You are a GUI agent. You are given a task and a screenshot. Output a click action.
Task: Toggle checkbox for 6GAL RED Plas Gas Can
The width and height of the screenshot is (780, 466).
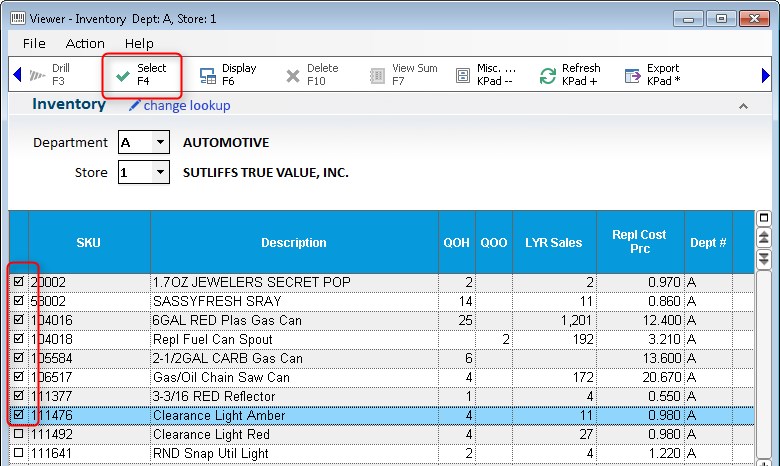point(18,321)
